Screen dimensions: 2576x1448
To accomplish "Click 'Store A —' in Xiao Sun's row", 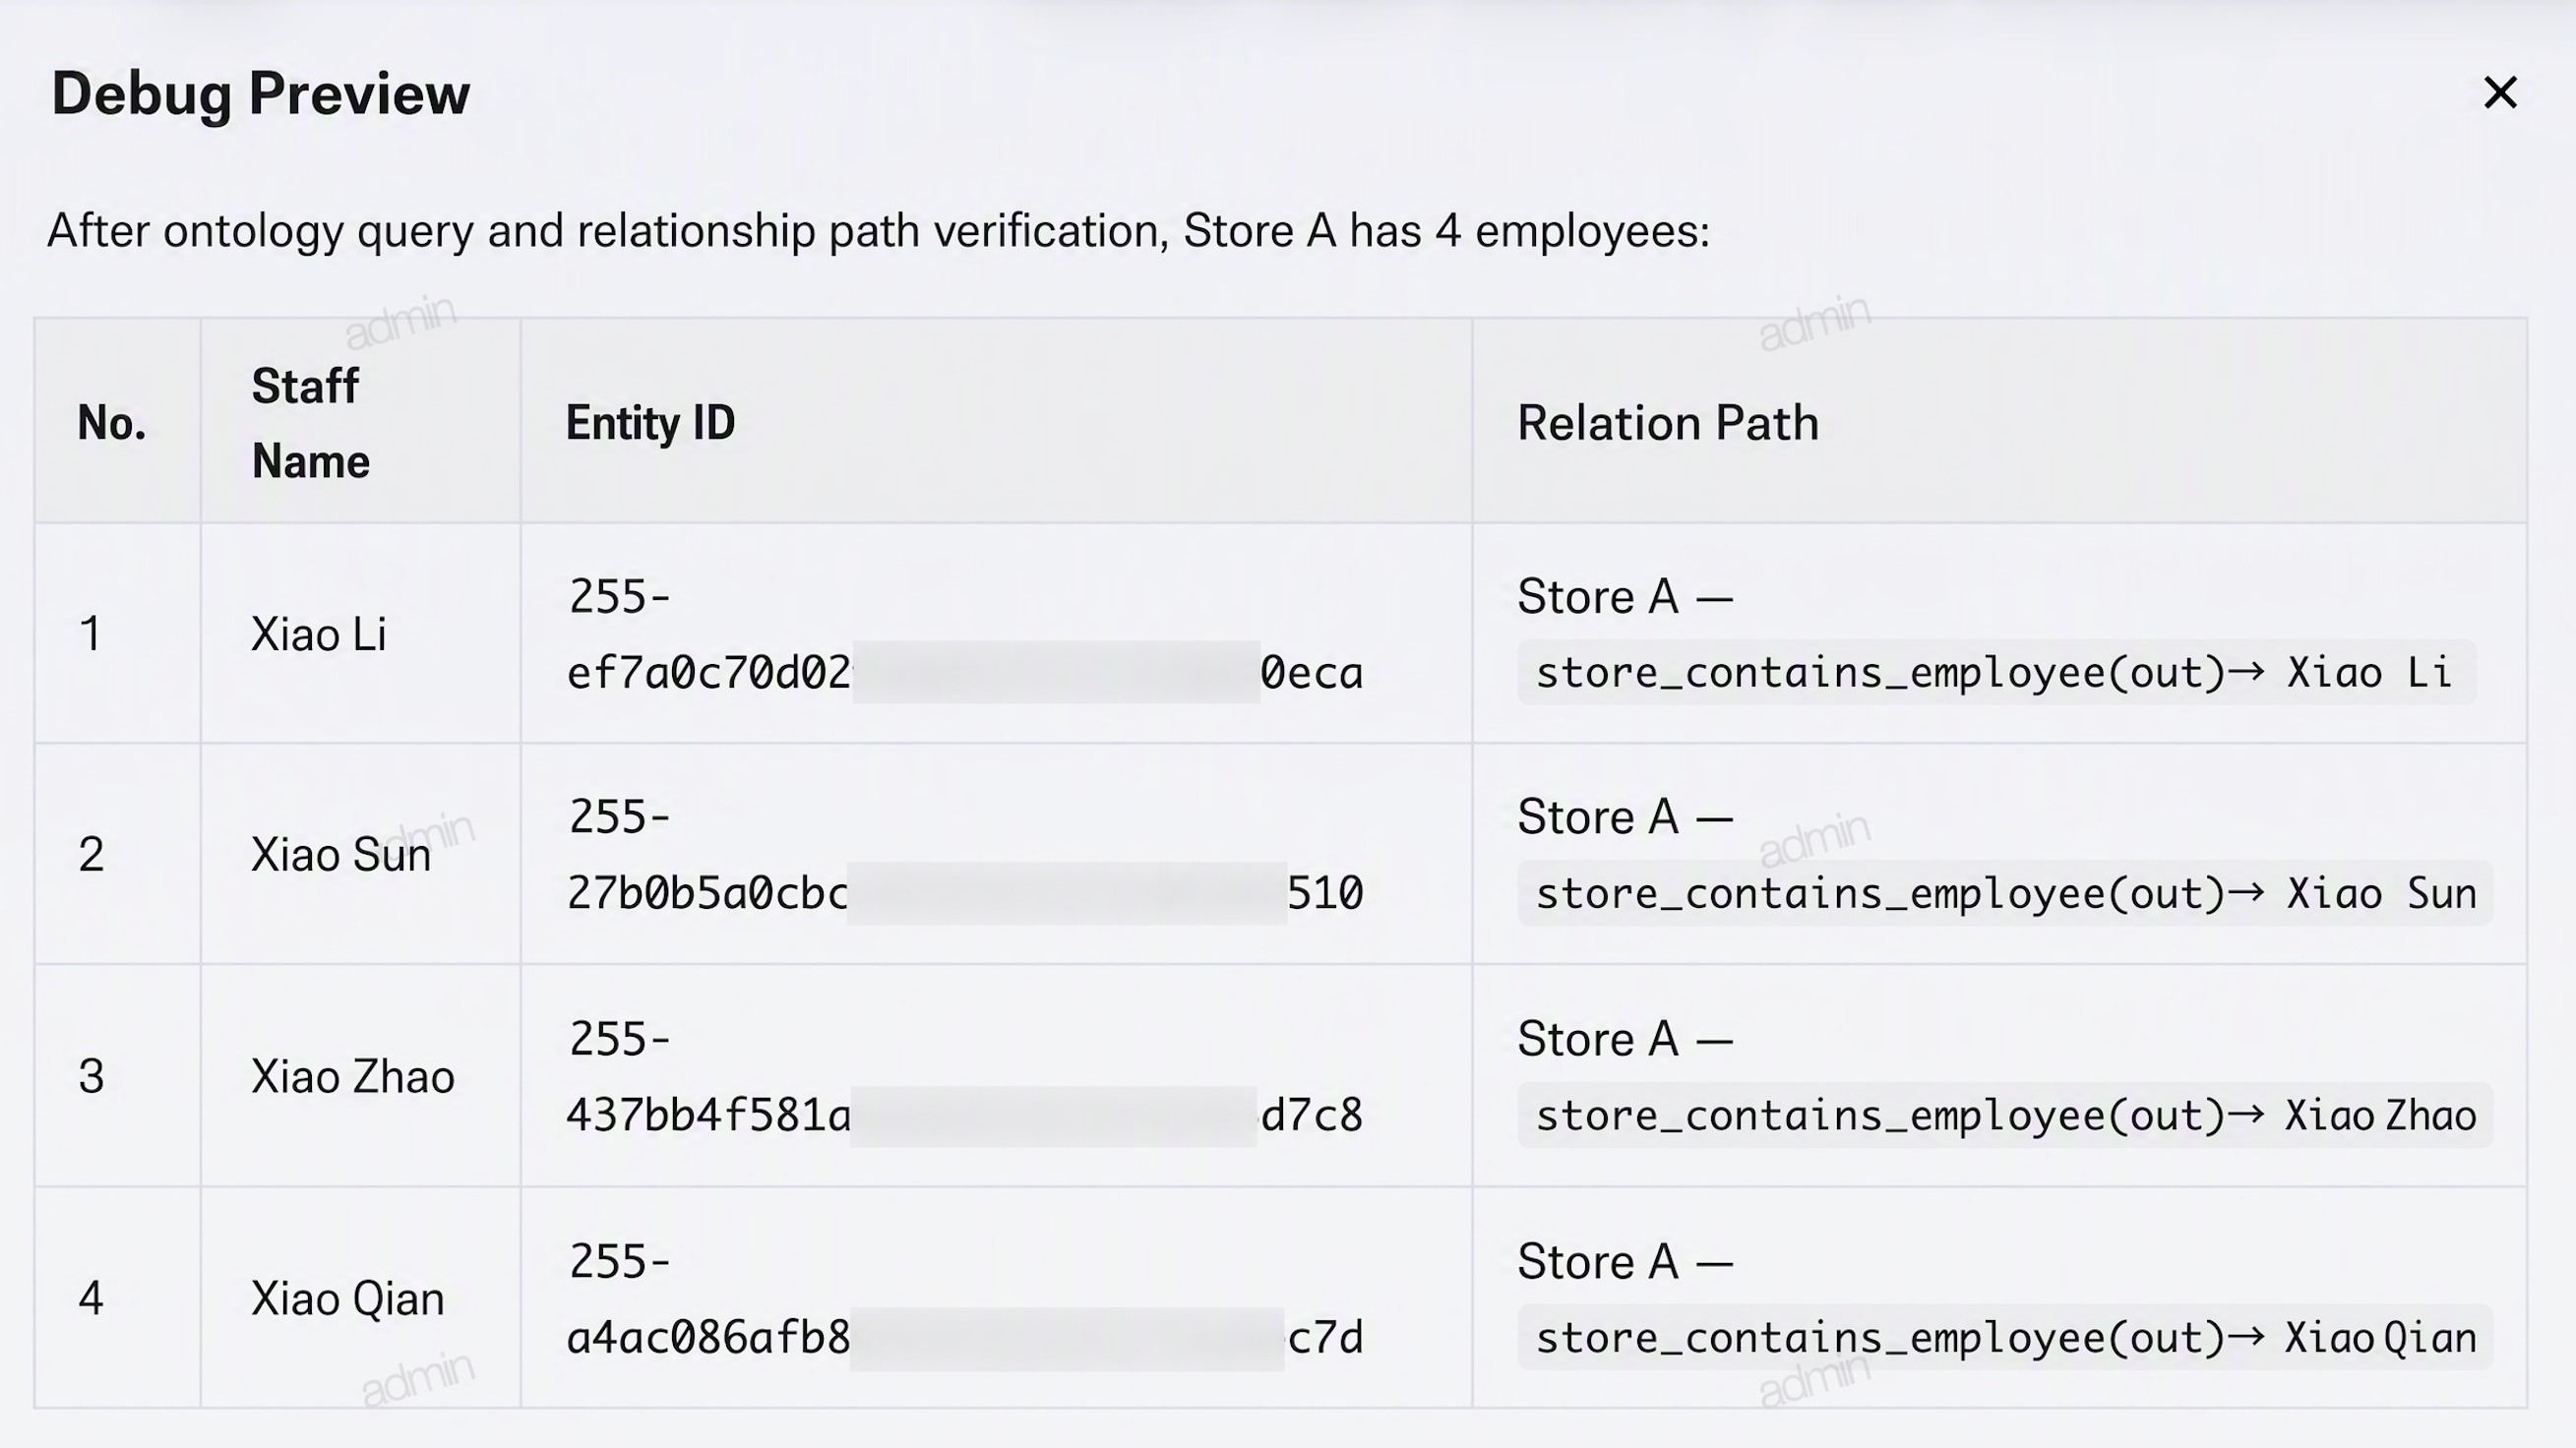I will coord(1625,817).
